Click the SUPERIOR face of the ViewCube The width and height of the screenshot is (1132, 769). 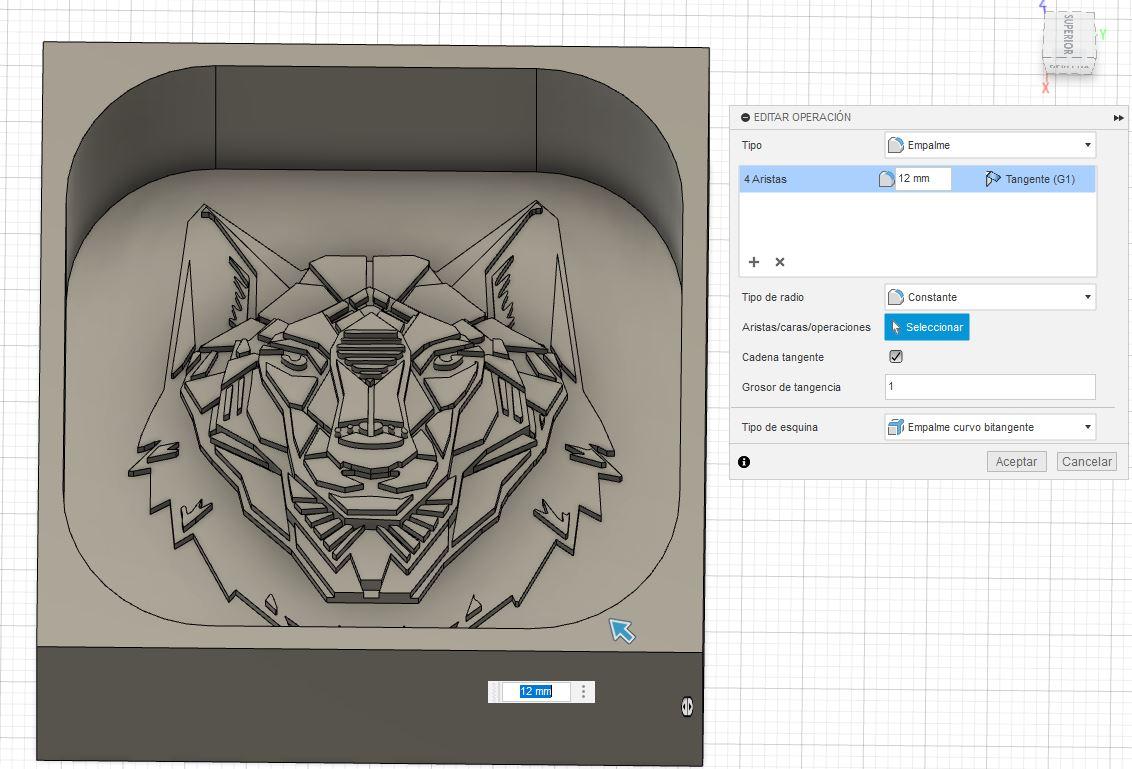(1067, 35)
